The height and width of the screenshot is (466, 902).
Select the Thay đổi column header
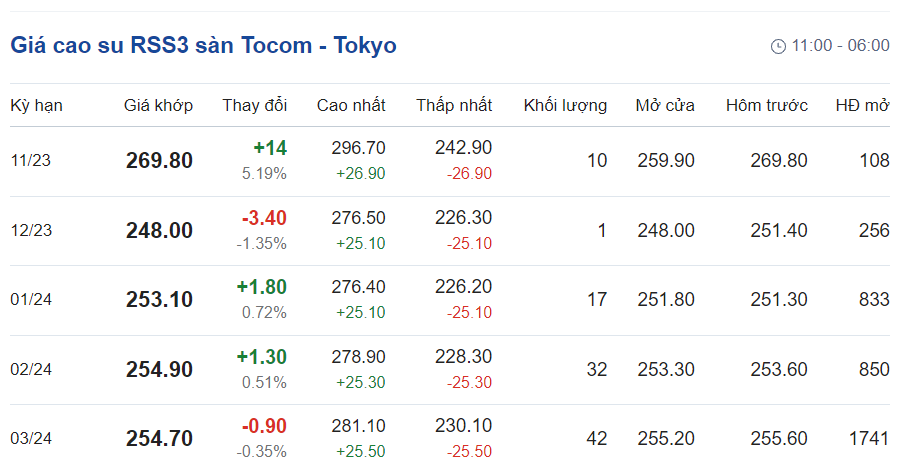click(254, 105)
